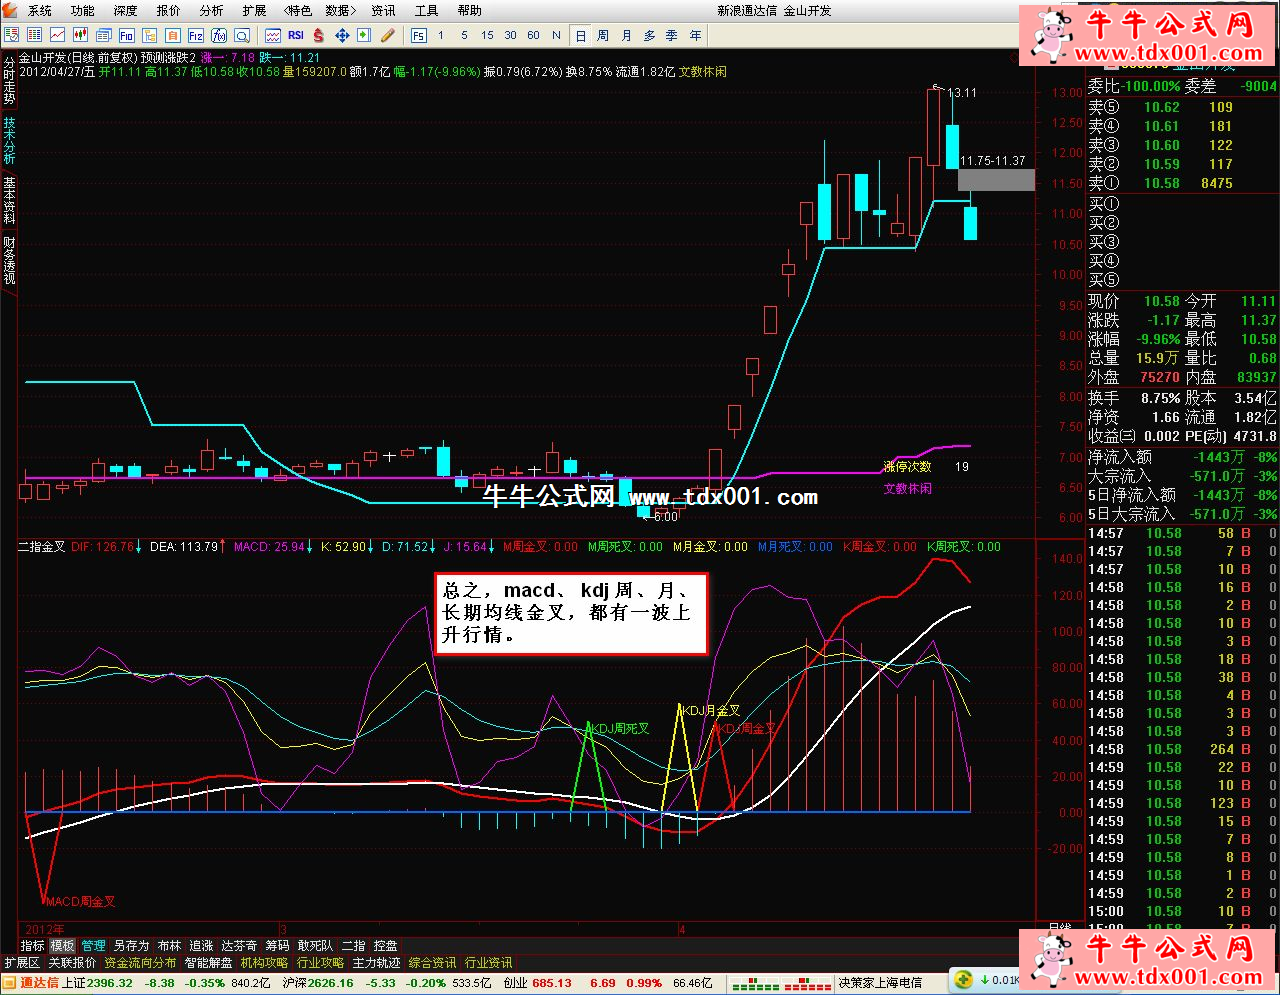Select the 15-minute period button
This screenshot has height=995, width=1280.
487,35
